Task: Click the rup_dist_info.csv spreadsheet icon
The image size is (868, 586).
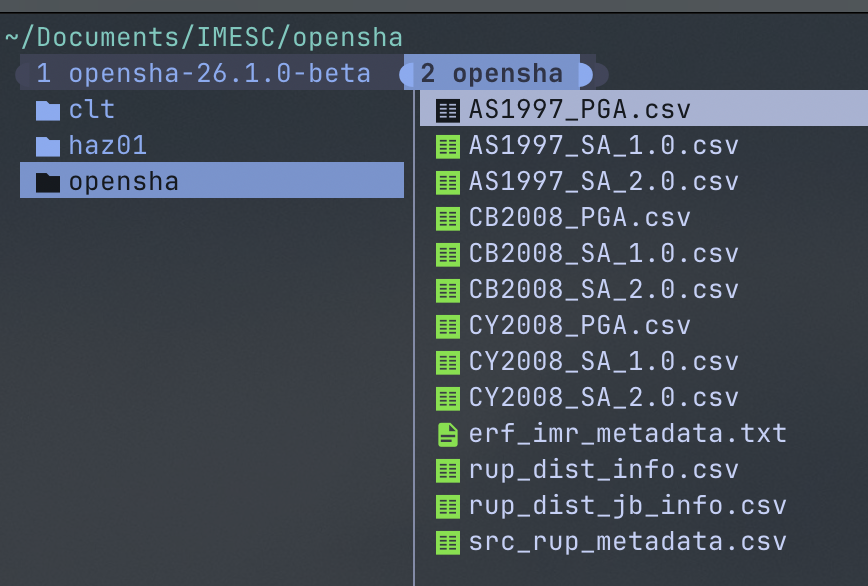Action: [449, 470]
